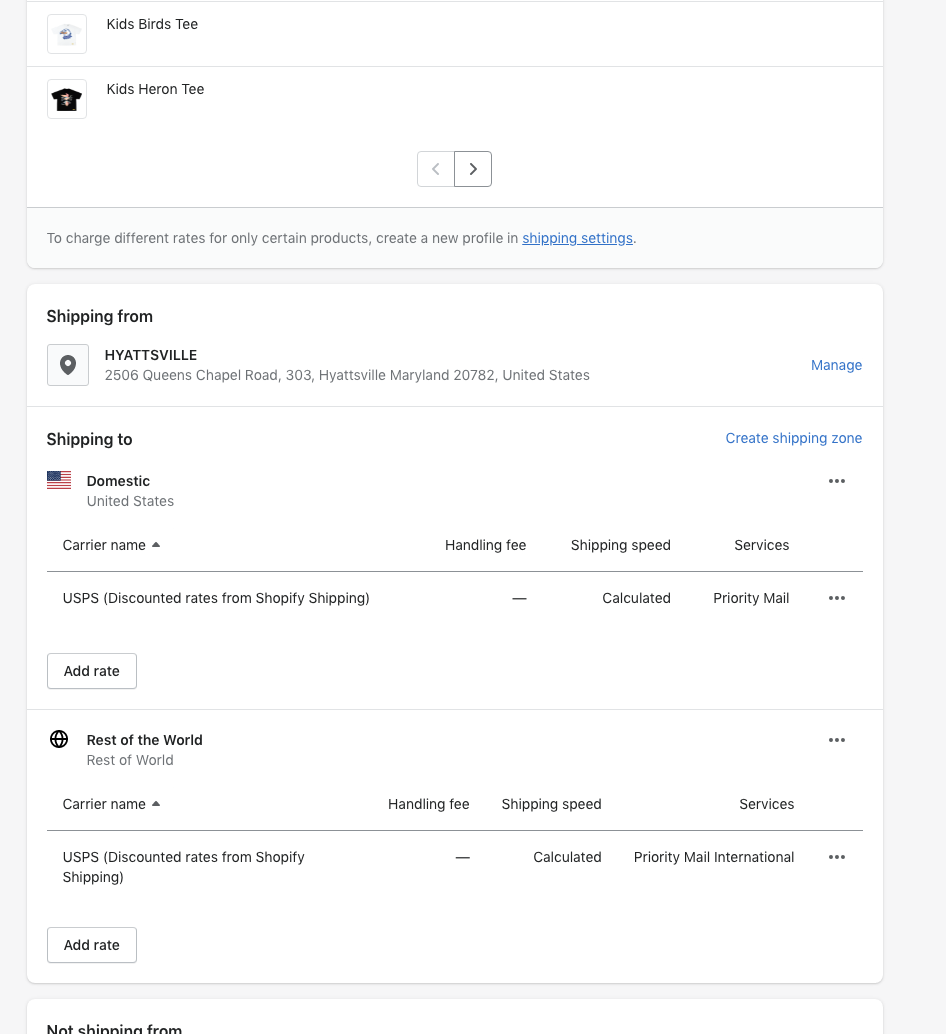Image resolution: width=946 pixels, height=1034 pixels.
Task: Click the Kids Birds Tee product thumbnail
Action: [x=67, y=34]
